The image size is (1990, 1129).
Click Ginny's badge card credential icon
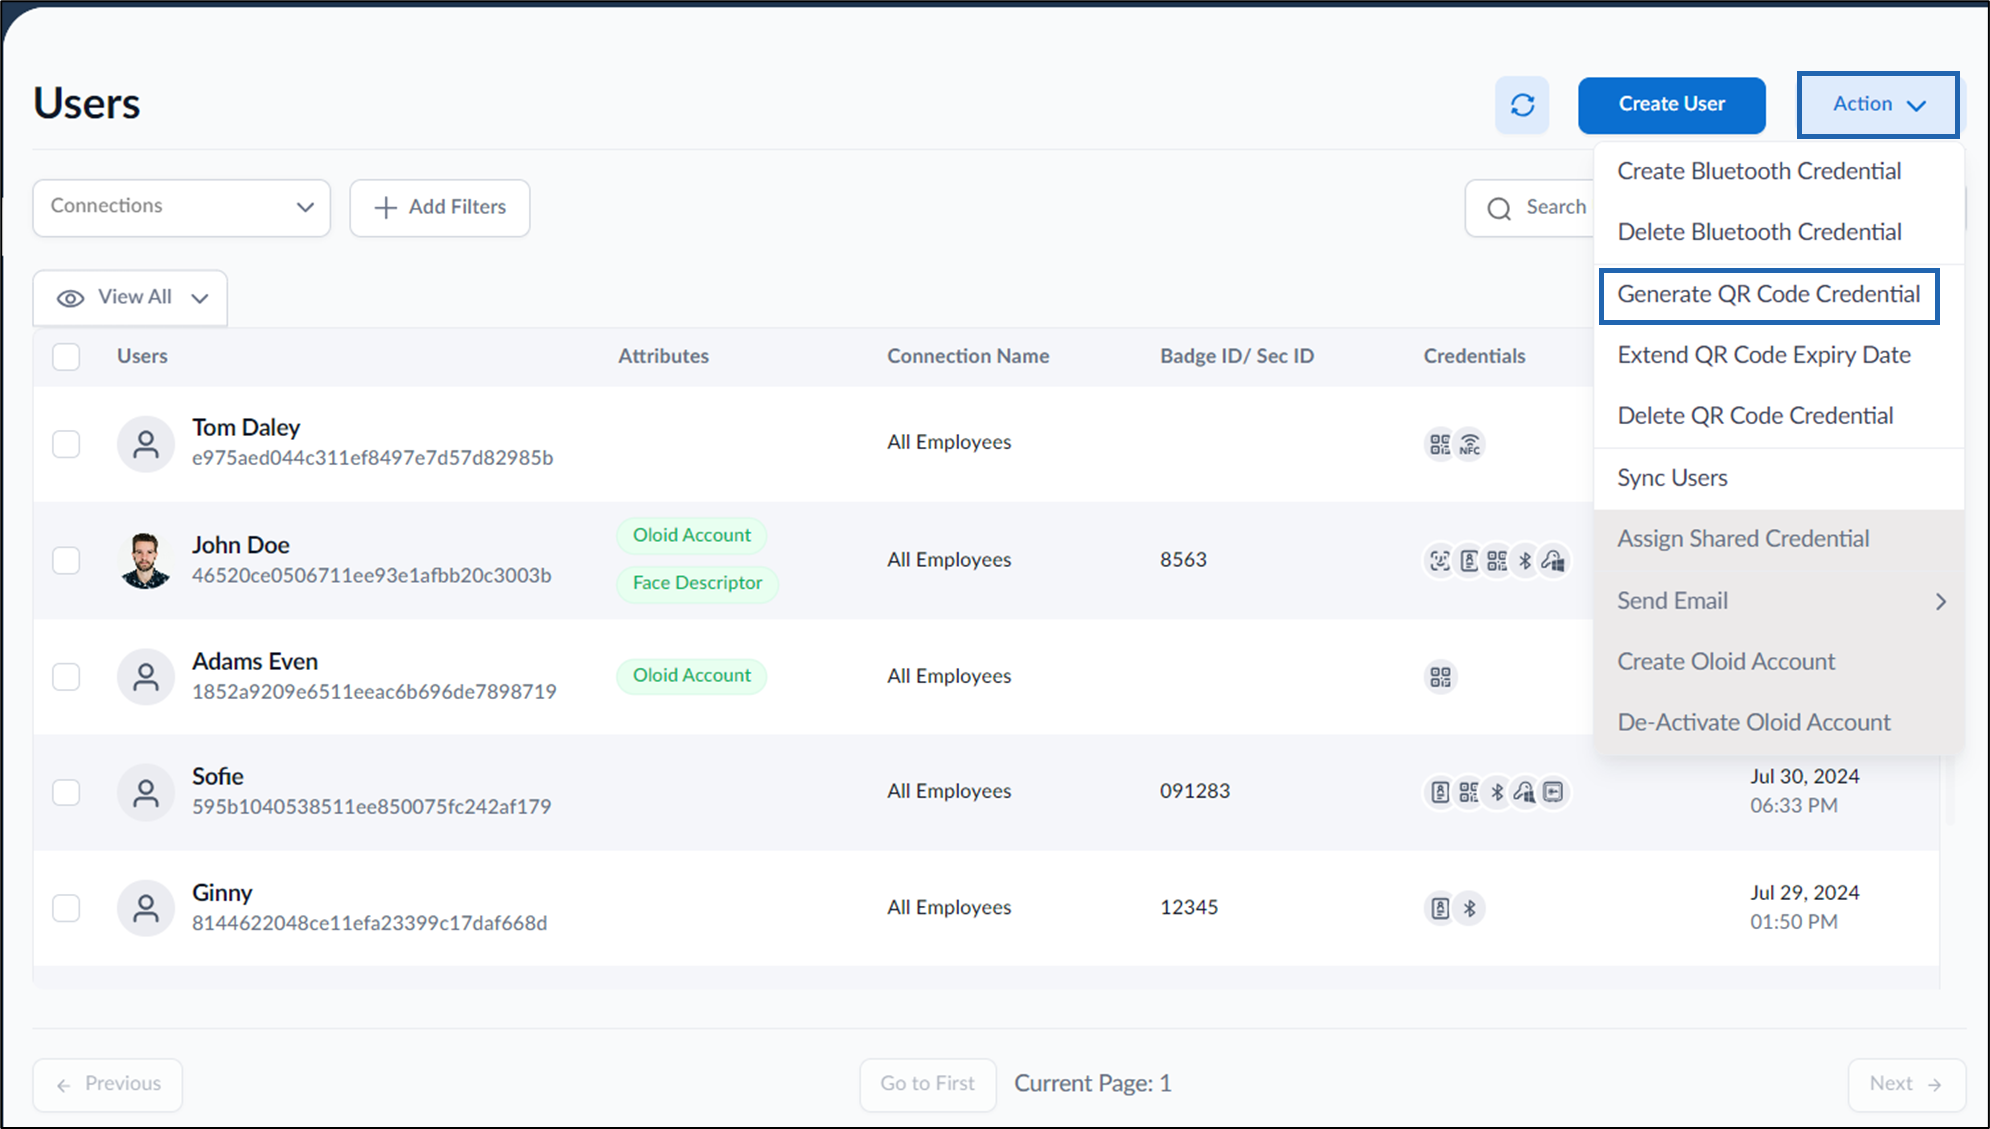[1440, 908]
